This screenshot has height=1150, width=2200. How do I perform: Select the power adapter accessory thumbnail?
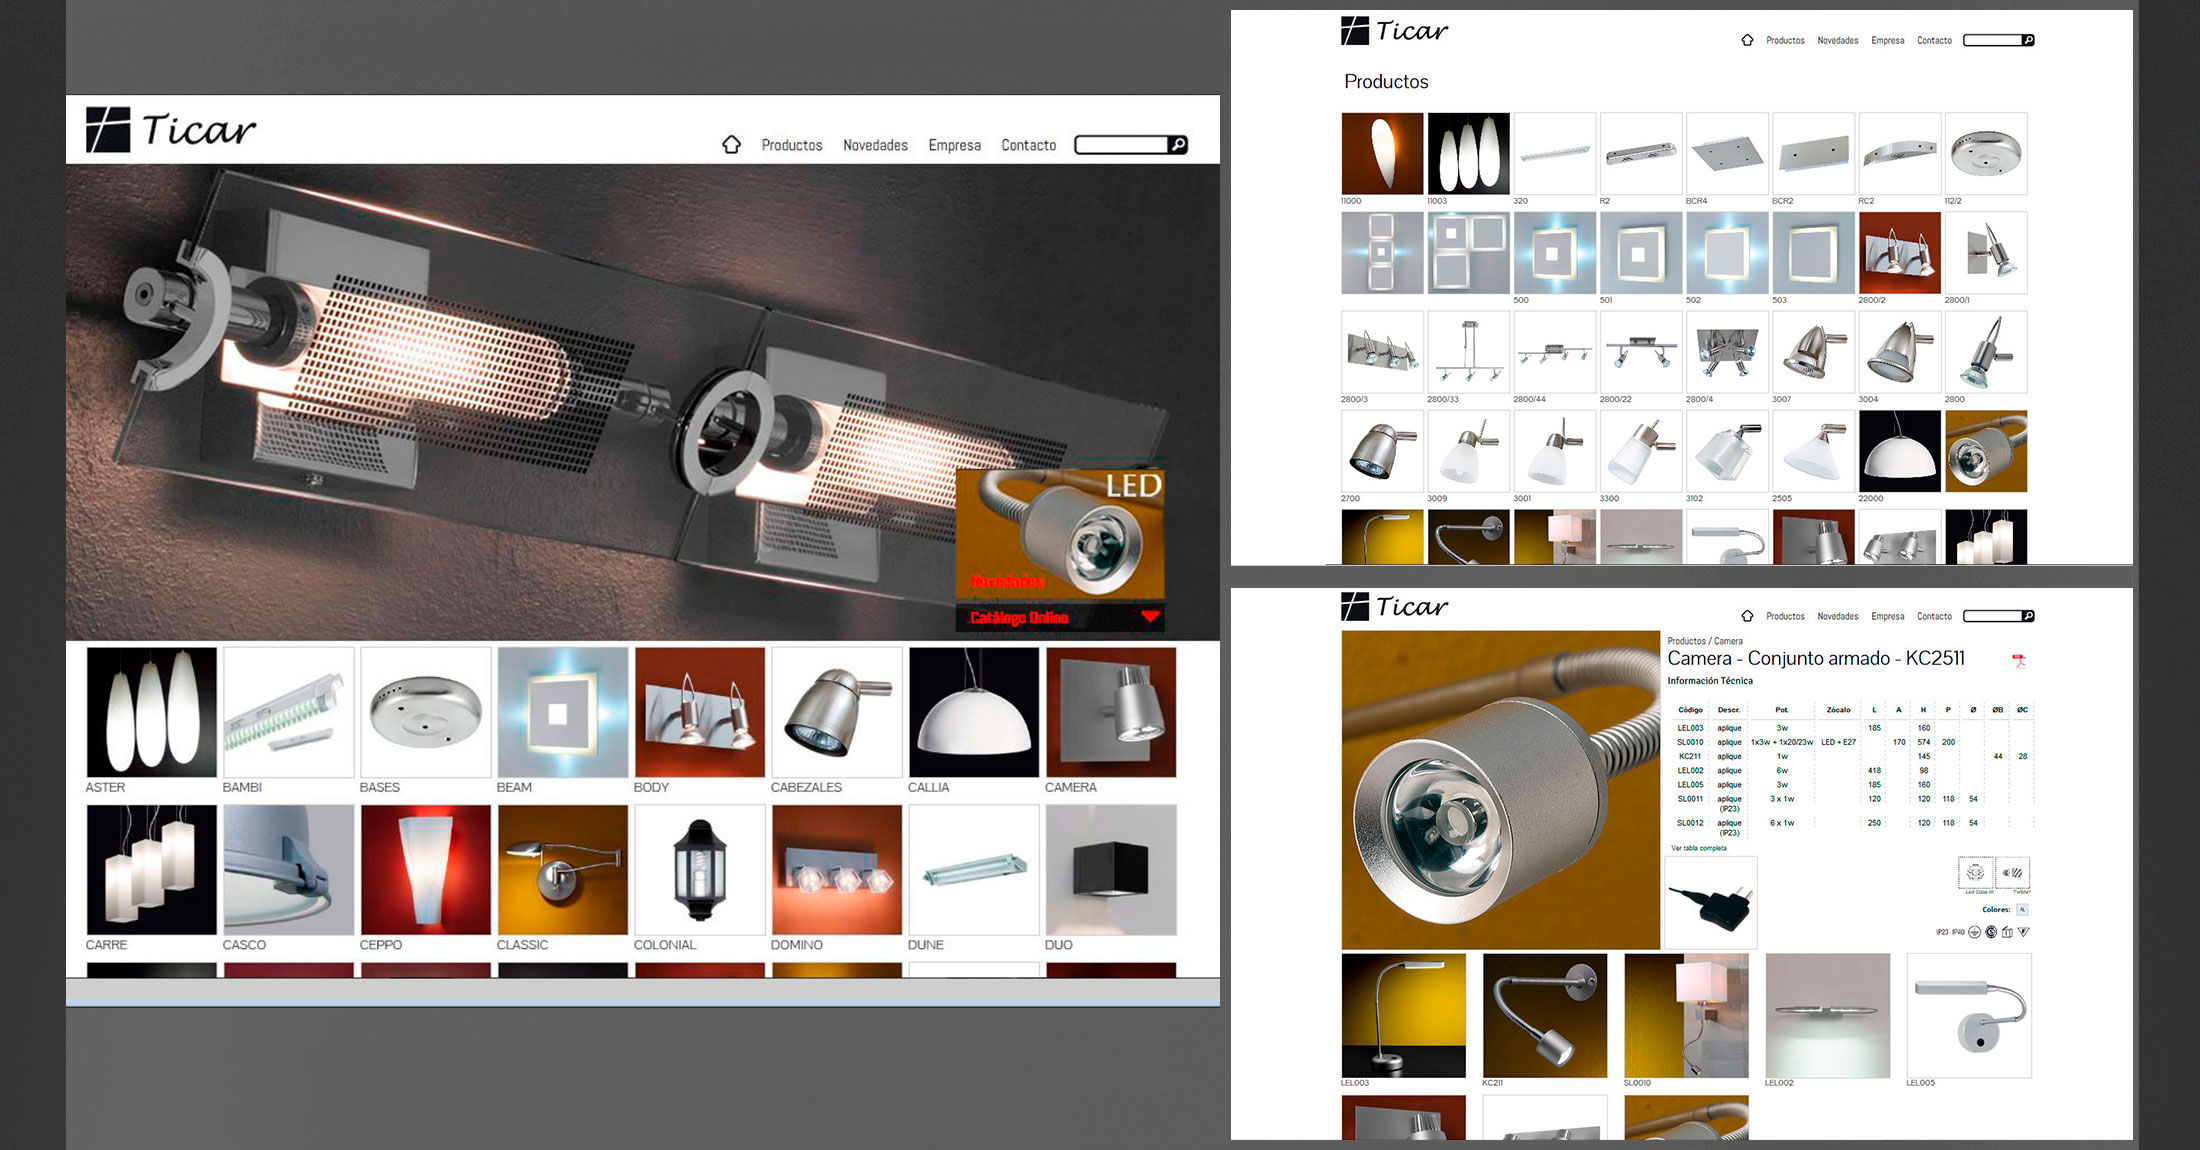1710,903
